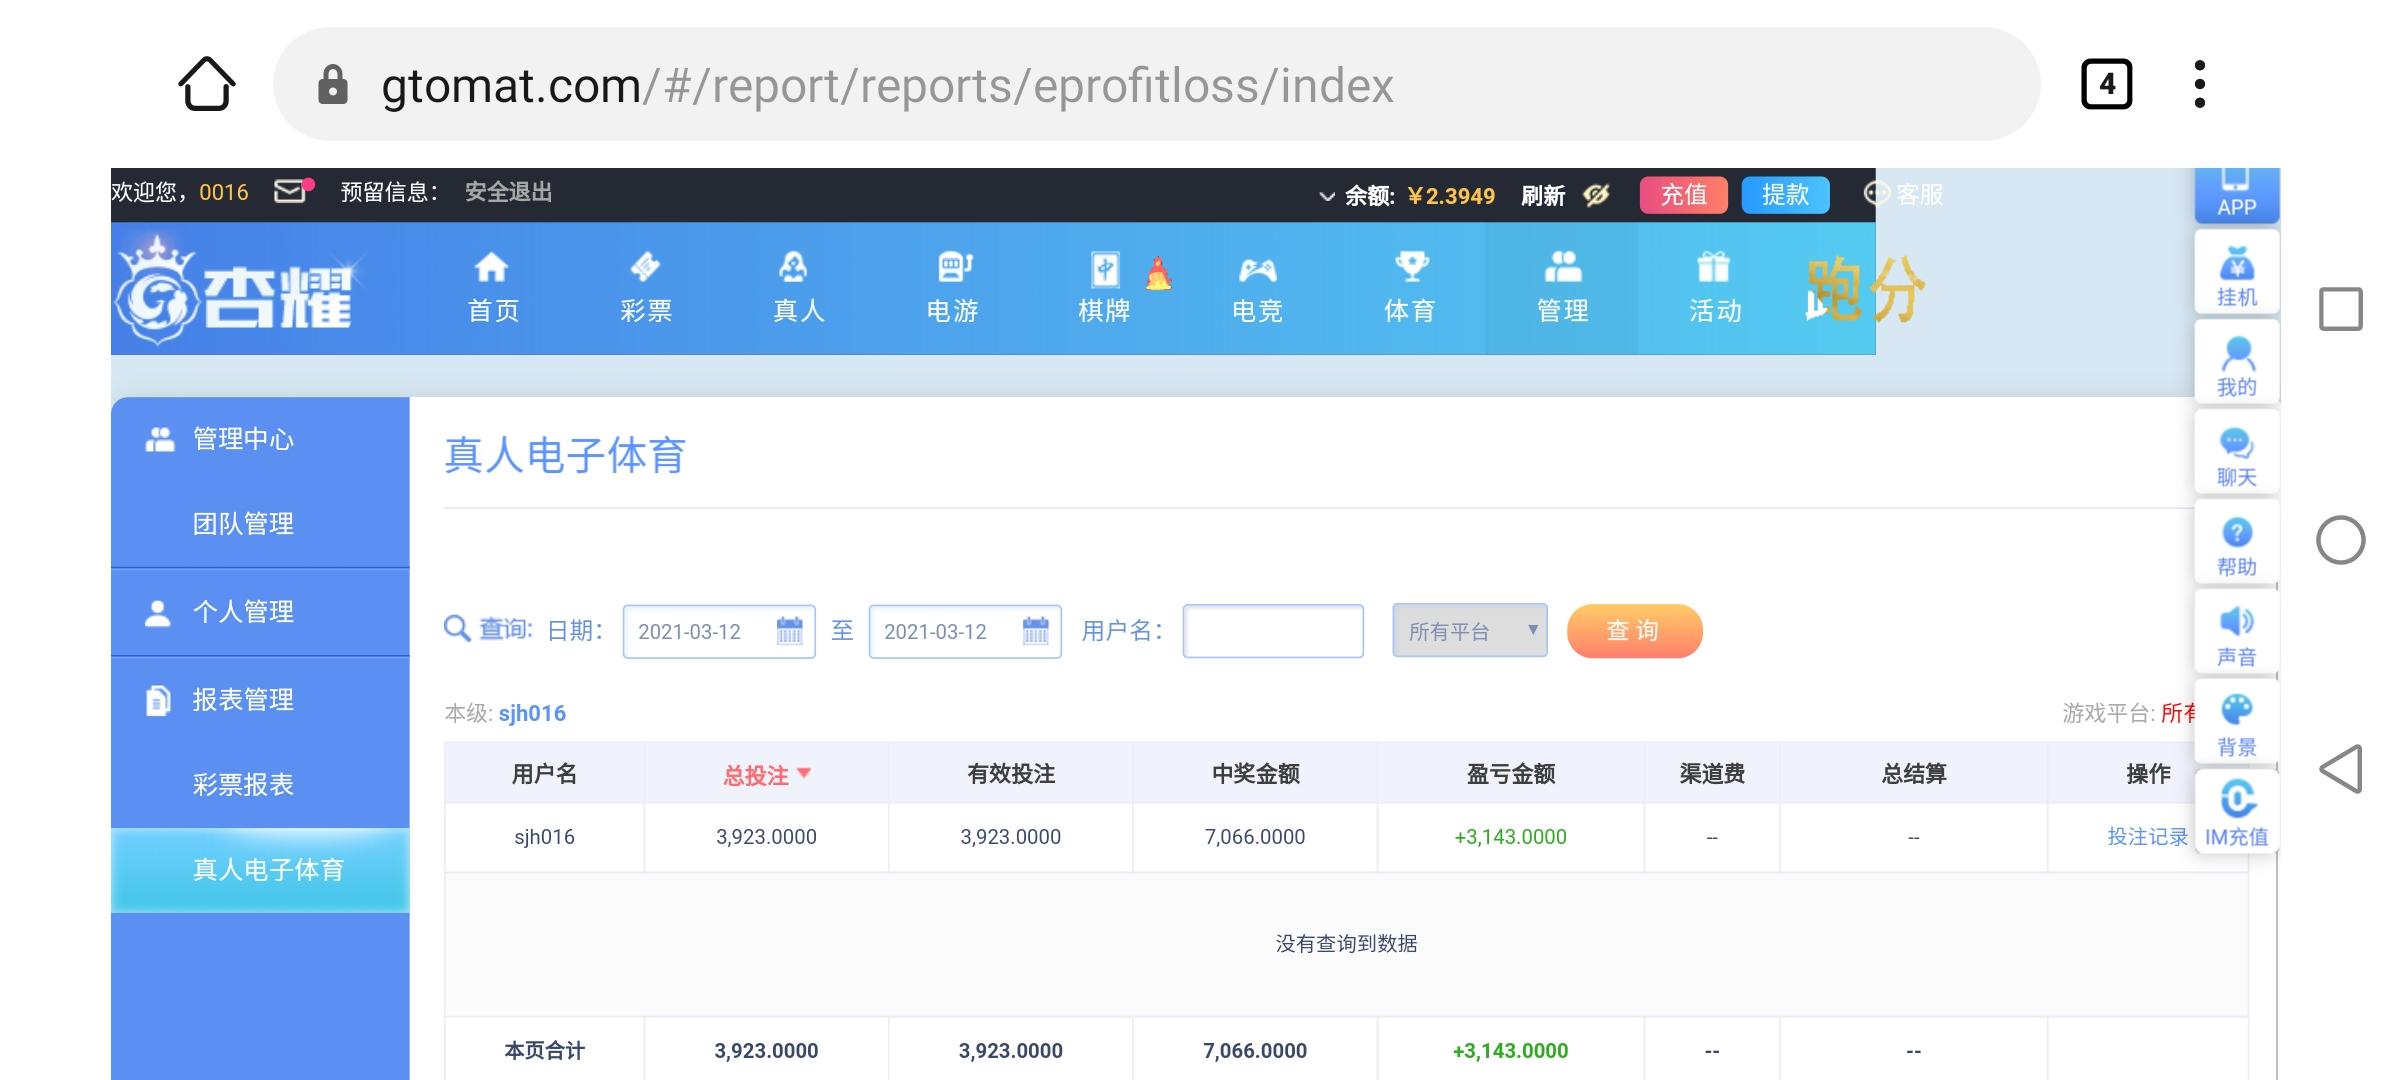Screen dimensions: 2400x1080
Task: Focus the 用户名 input field
Action: [x=1272, y=630]
